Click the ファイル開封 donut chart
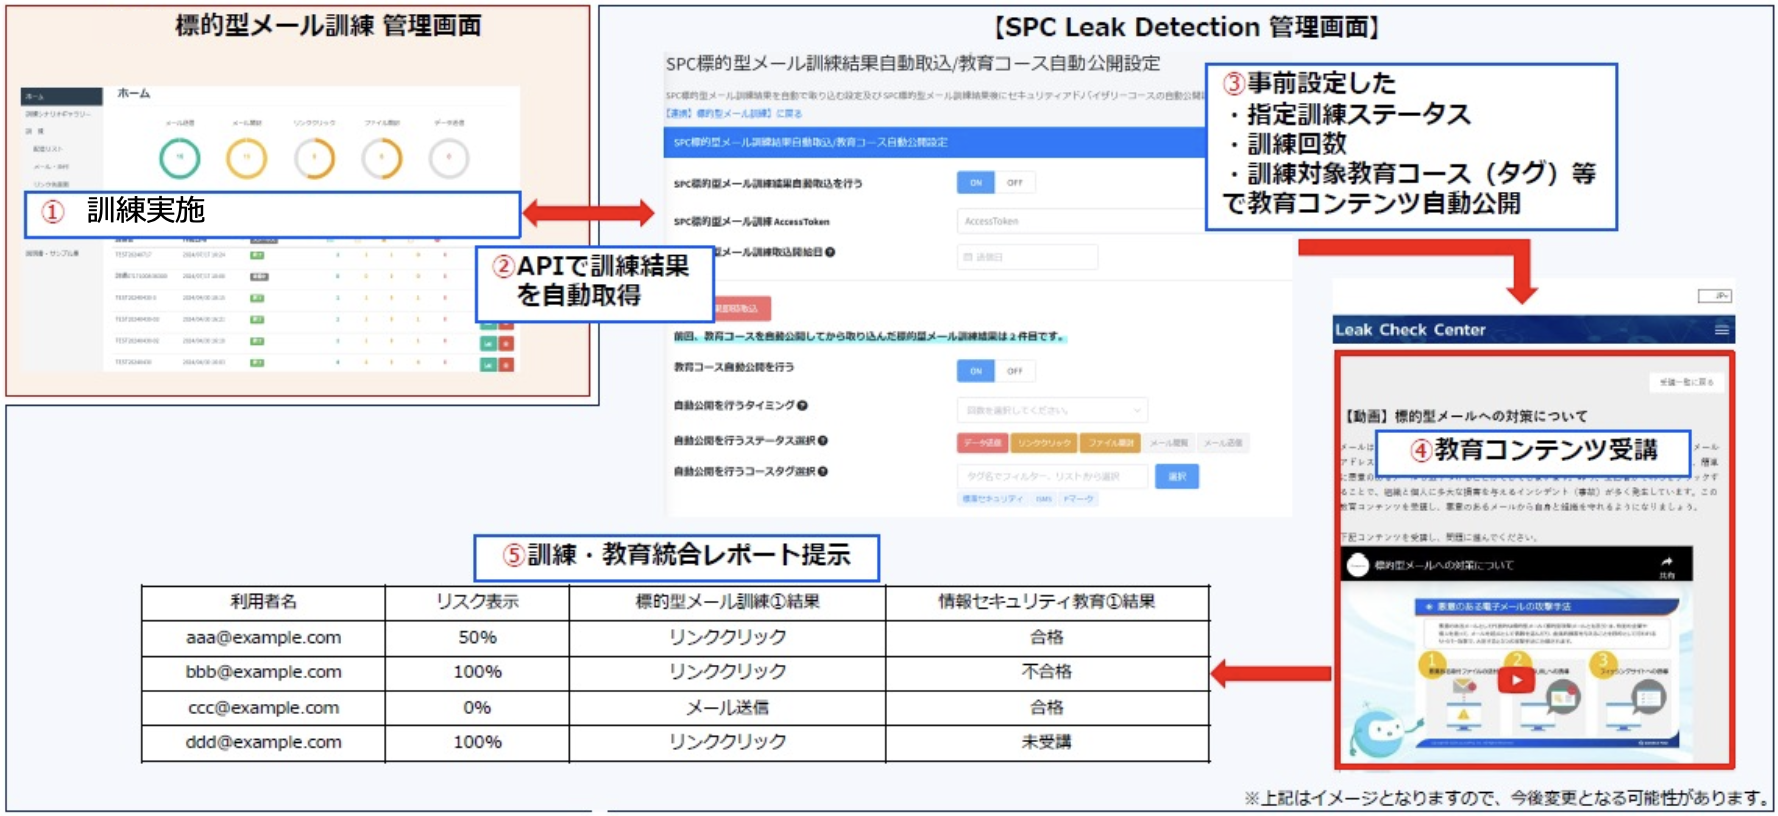 point(382,158)
